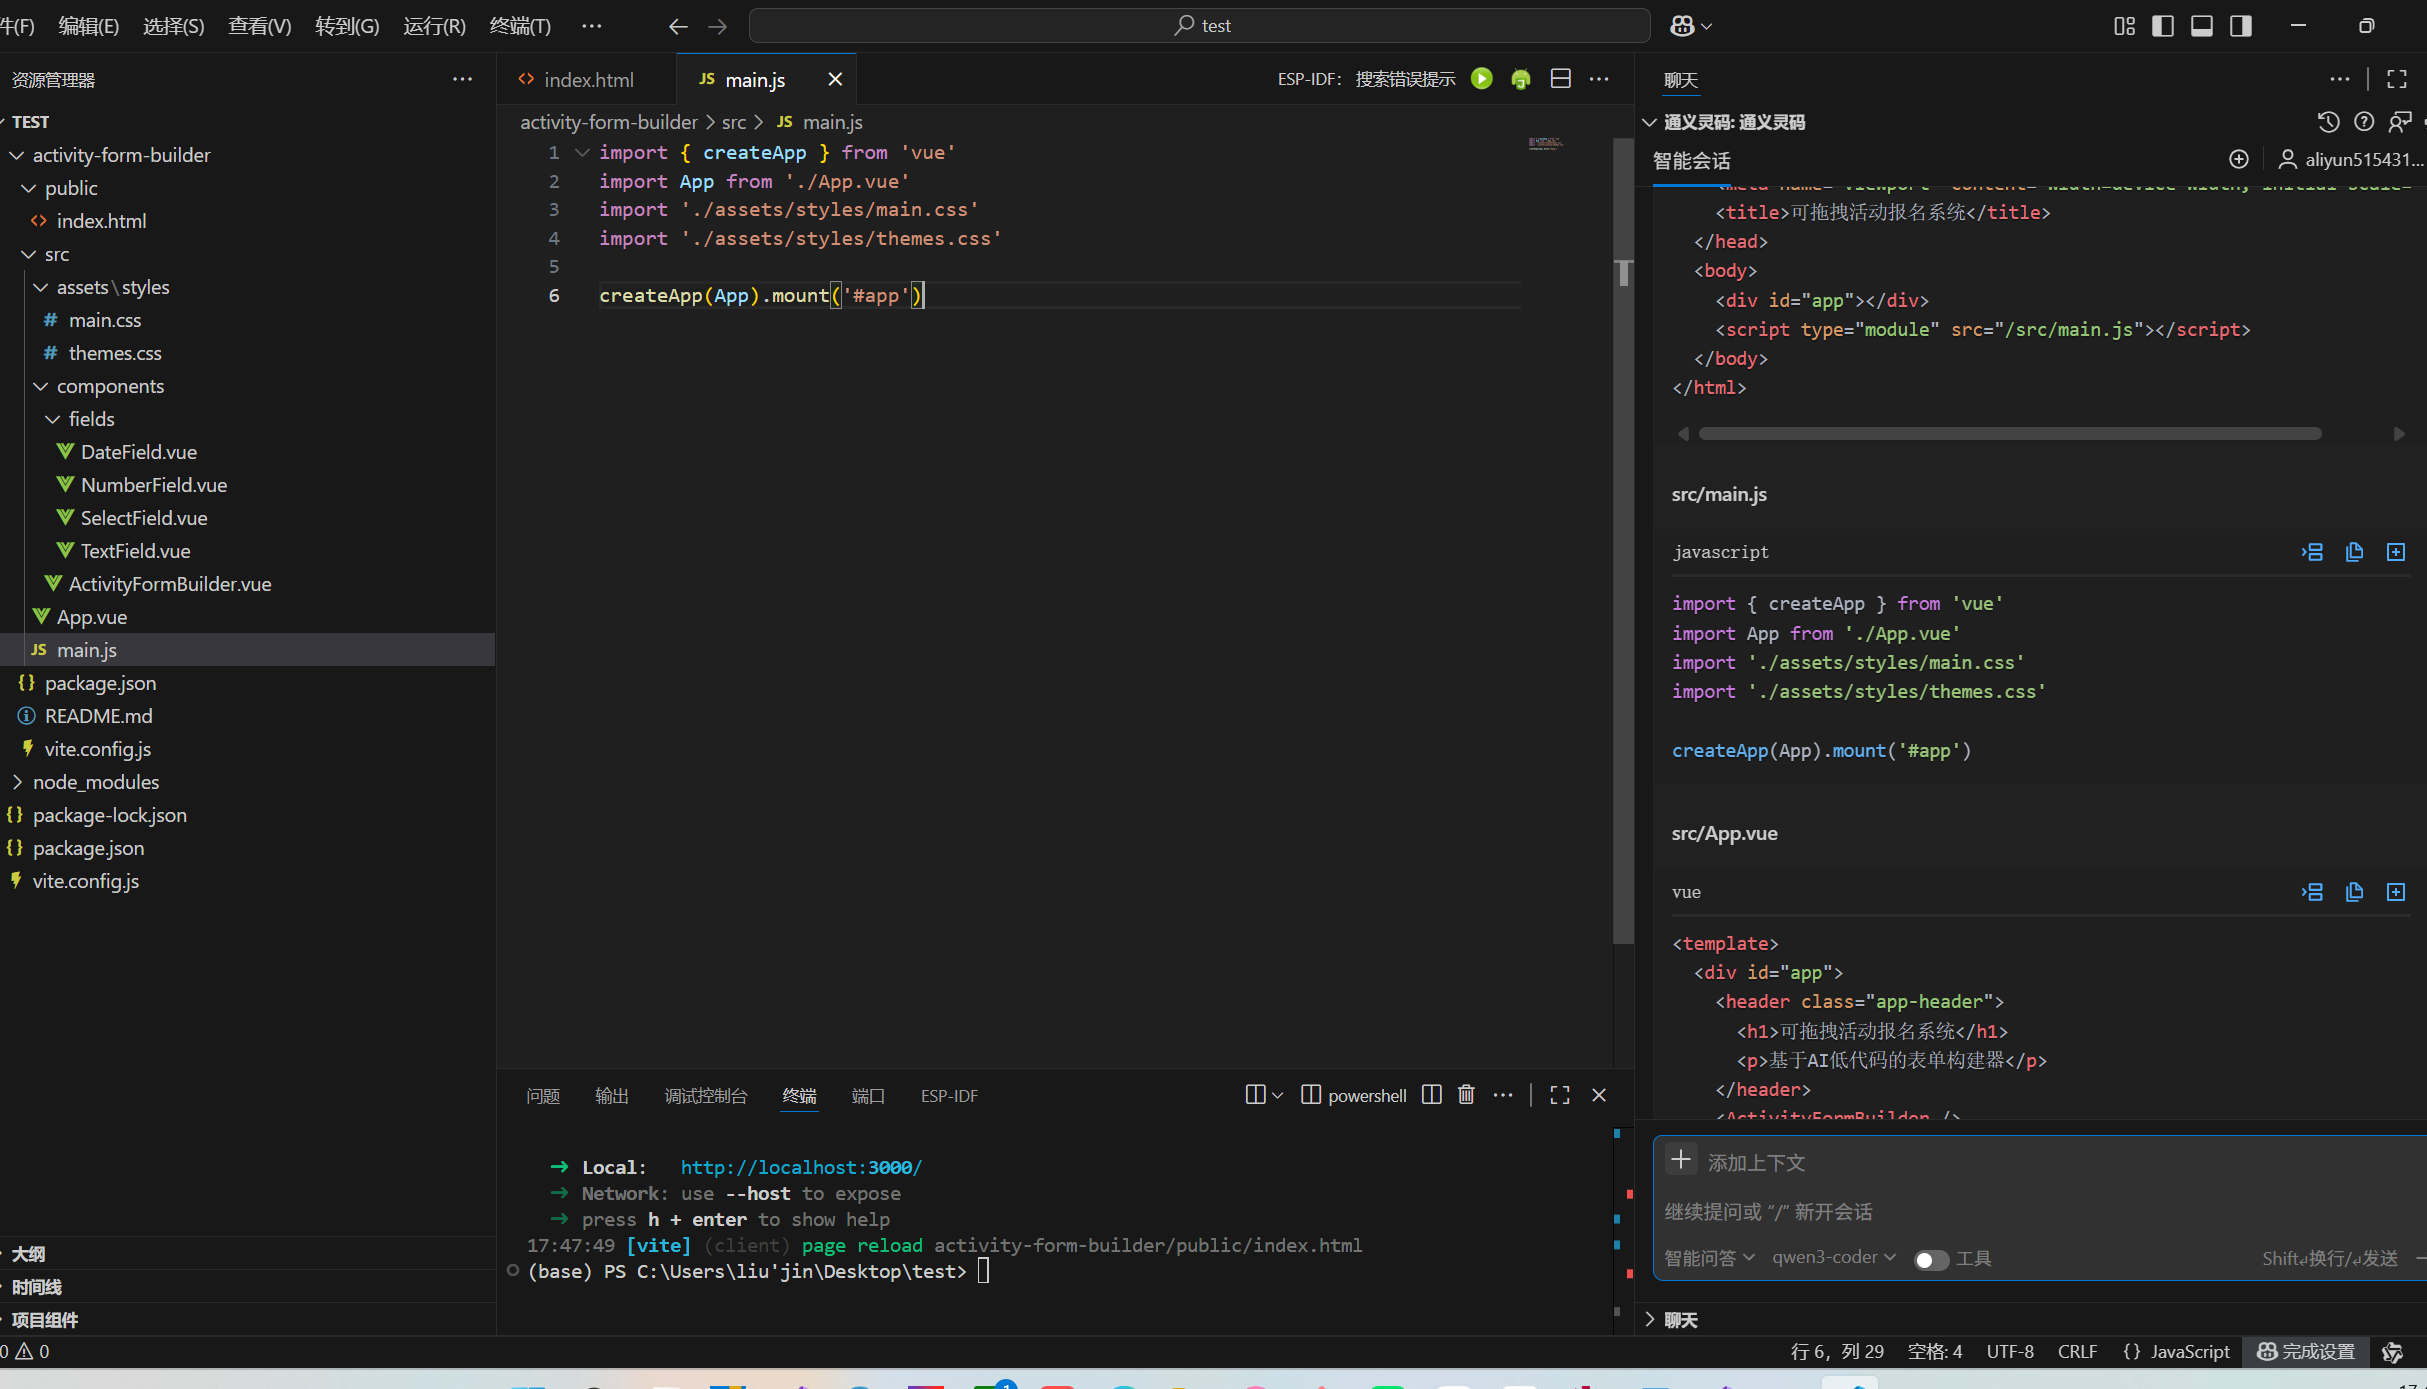Collapse the activity-form-builder folder
This screenshot has width=2427, height=1389.
[x=17, y=155]
